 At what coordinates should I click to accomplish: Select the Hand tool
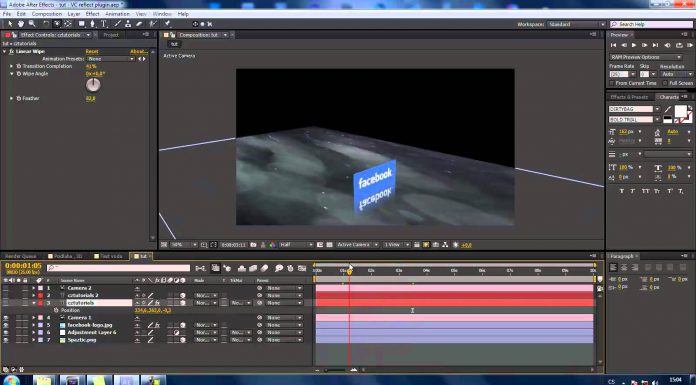tap(21, 24)
